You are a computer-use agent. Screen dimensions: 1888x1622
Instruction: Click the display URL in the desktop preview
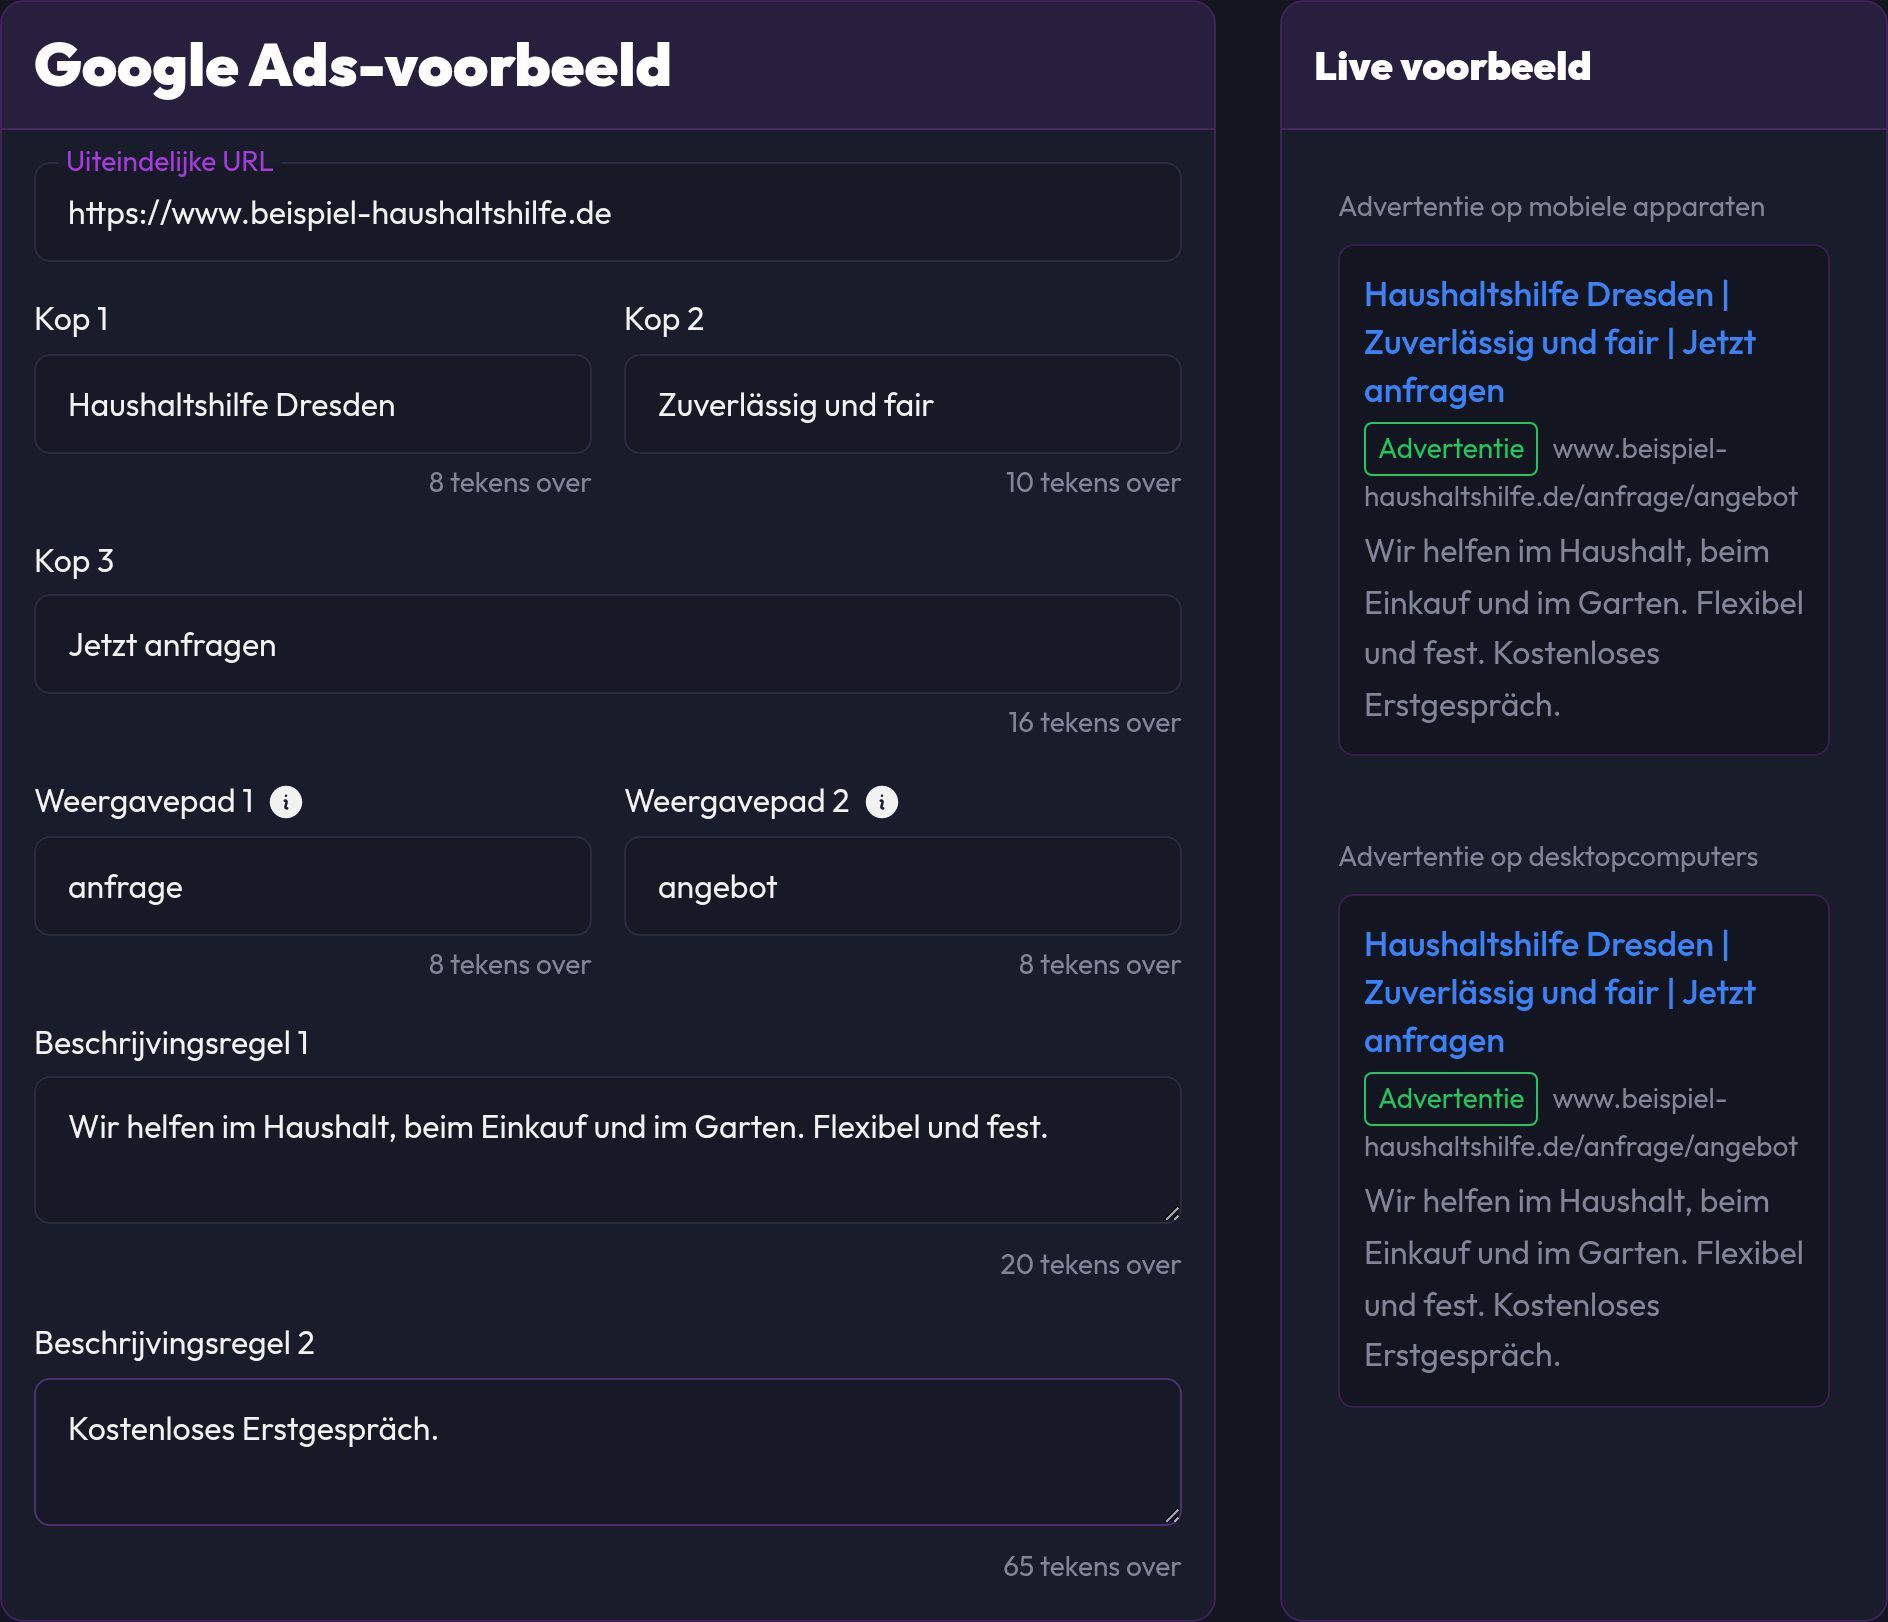(x=1581, y=1123)
